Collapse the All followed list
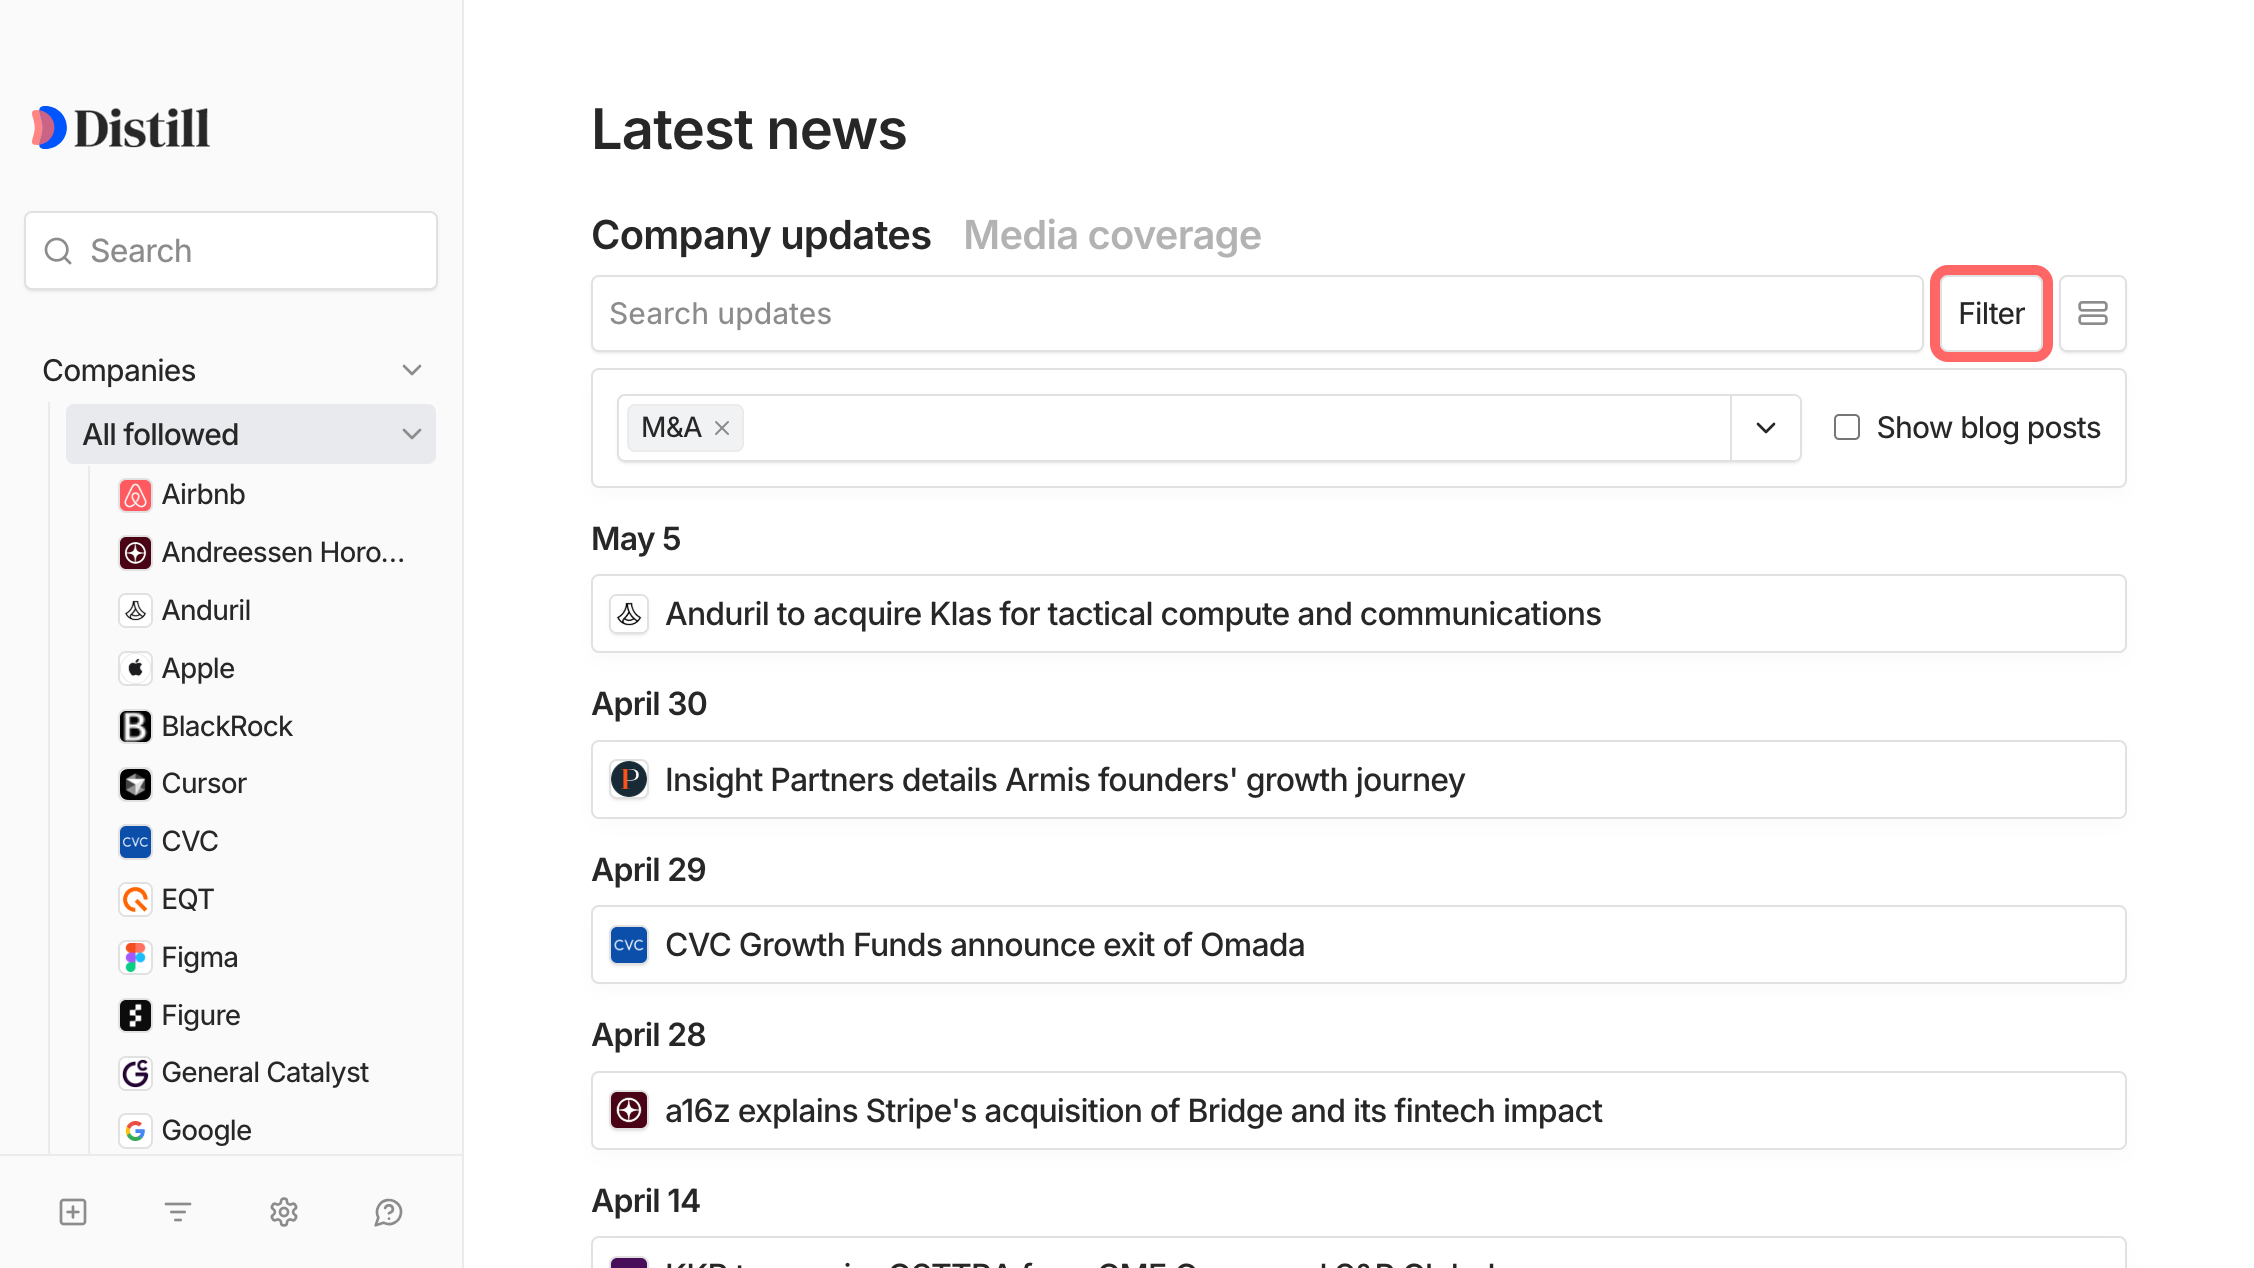The height and width of the screenshot is (1268, 2254). click(x=411, y=434)
